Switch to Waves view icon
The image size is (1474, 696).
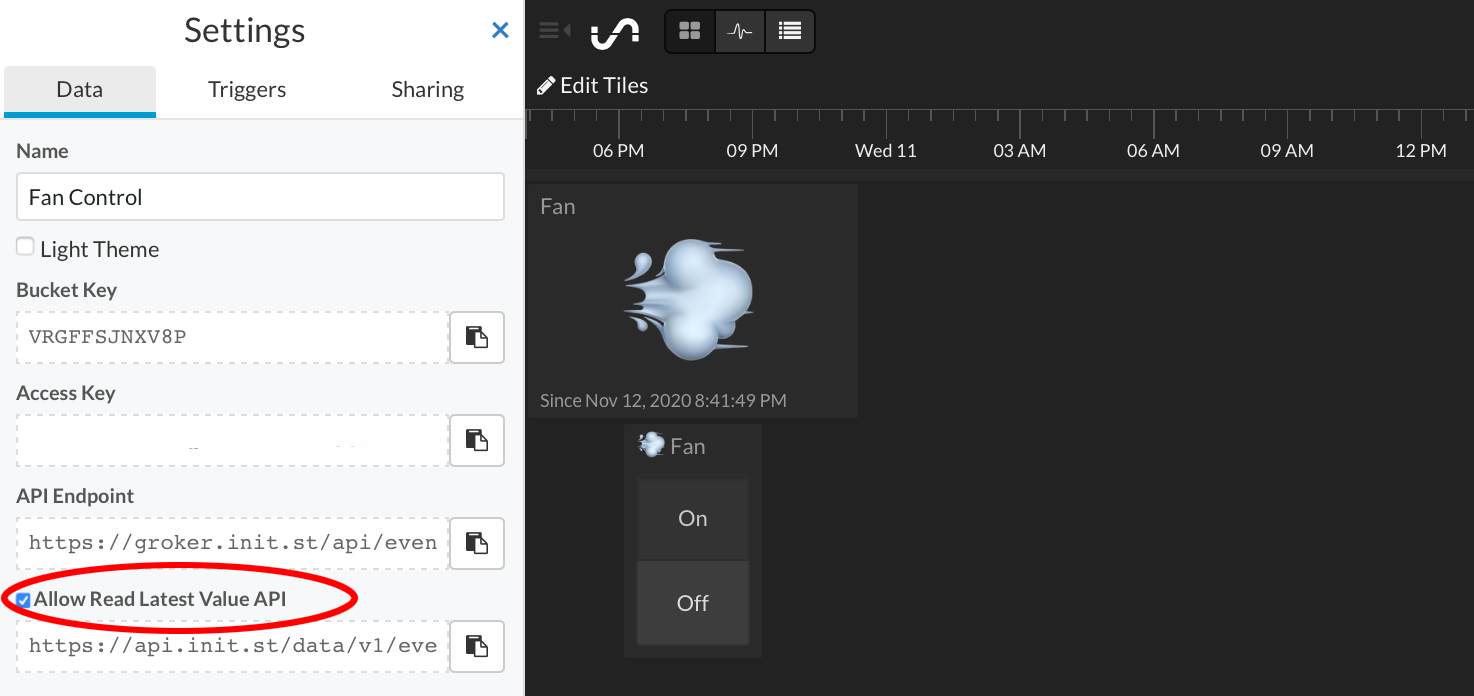(x=740, y=31)
